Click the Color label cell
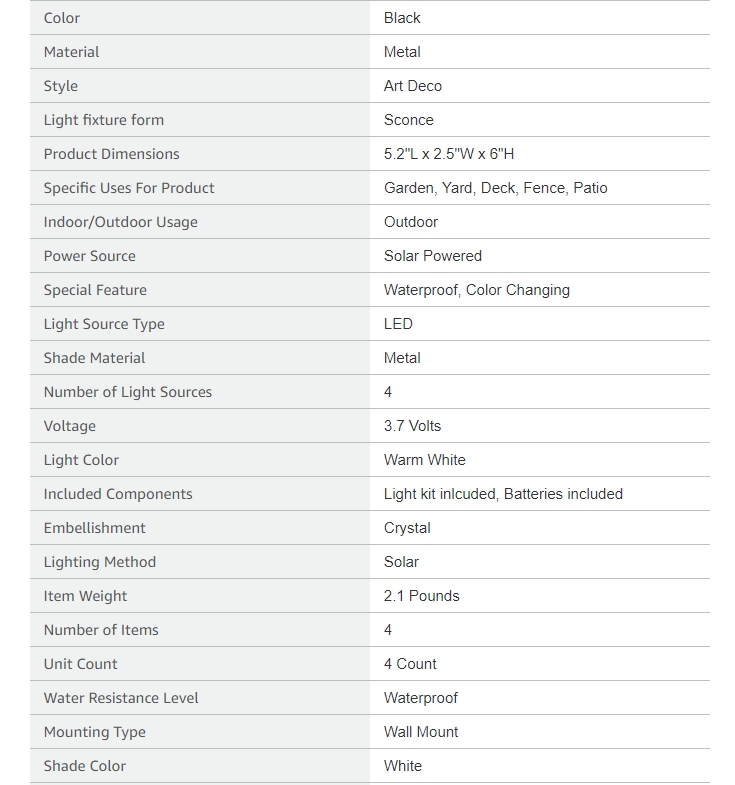This screenshot has width=735, height=785. point(200,18)
